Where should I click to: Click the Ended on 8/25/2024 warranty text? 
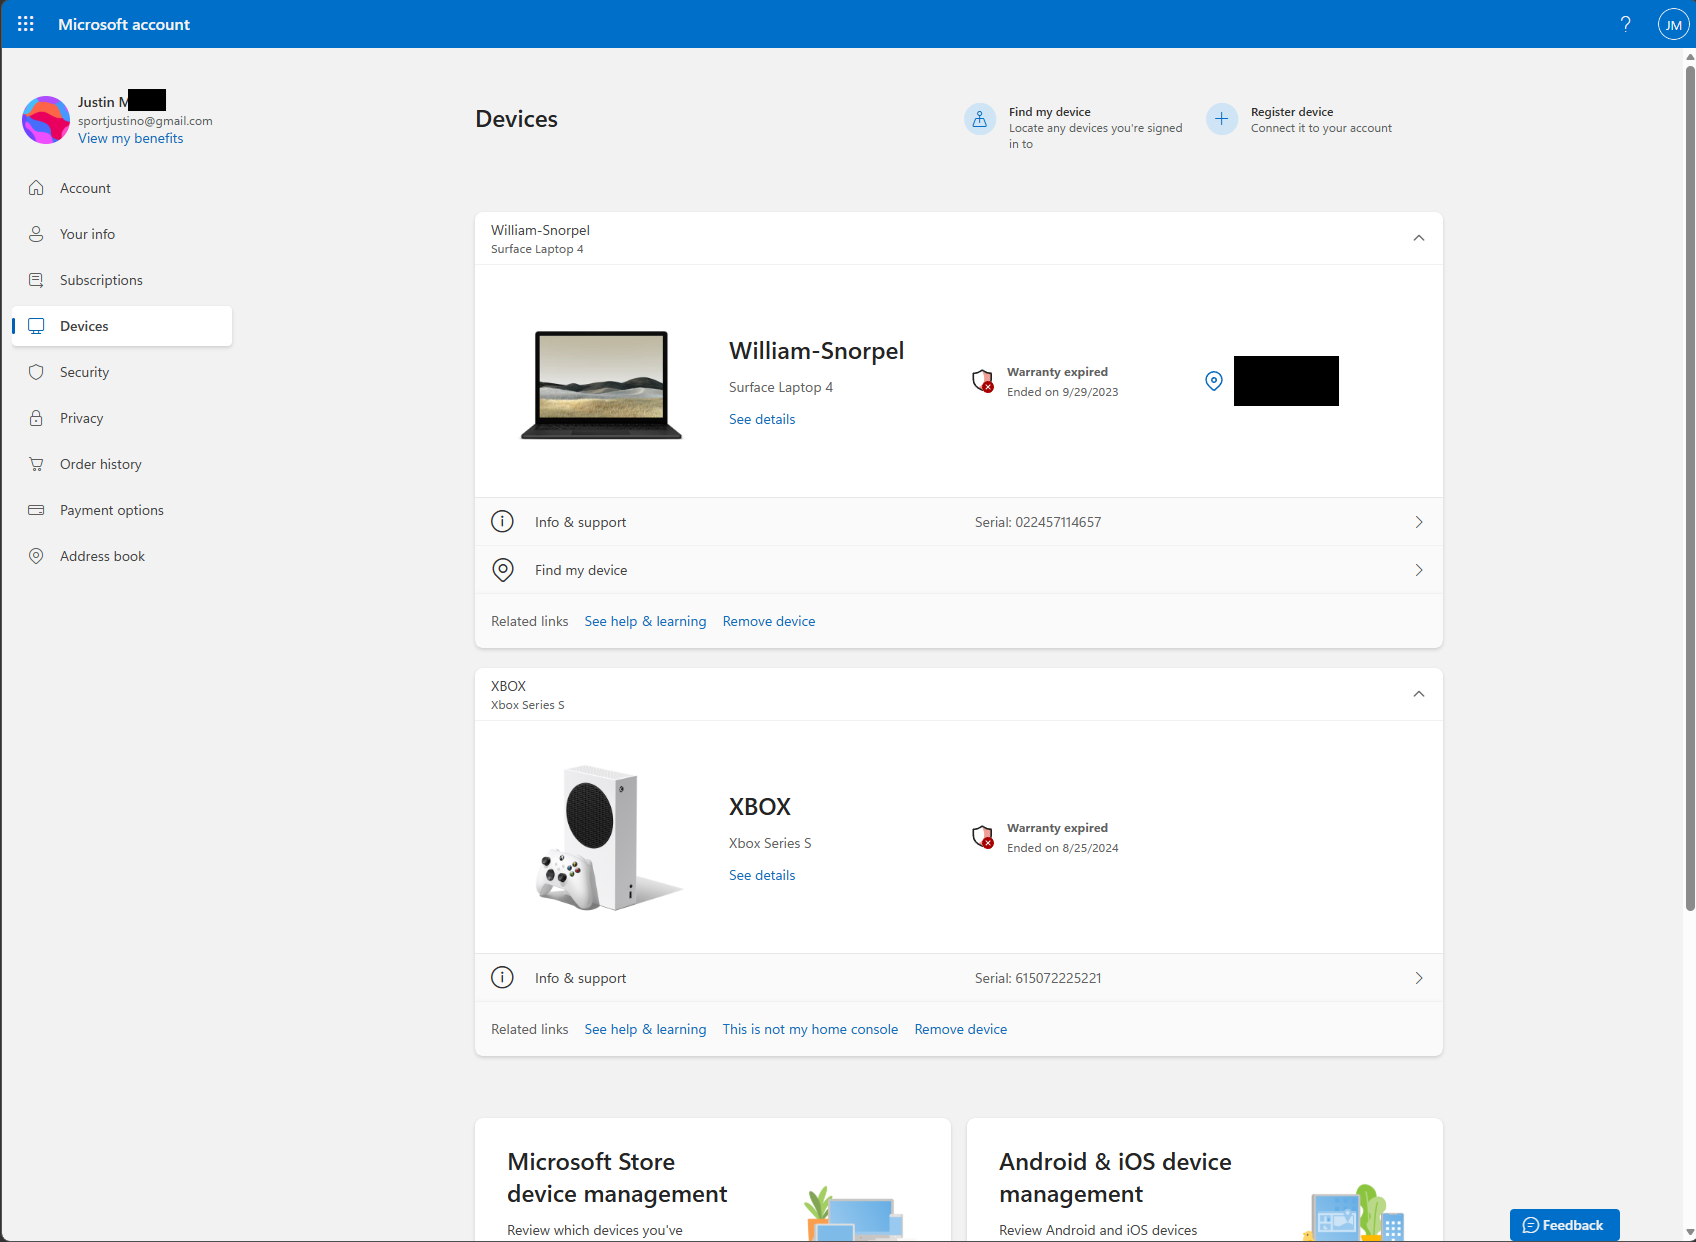coord(1063,848)
